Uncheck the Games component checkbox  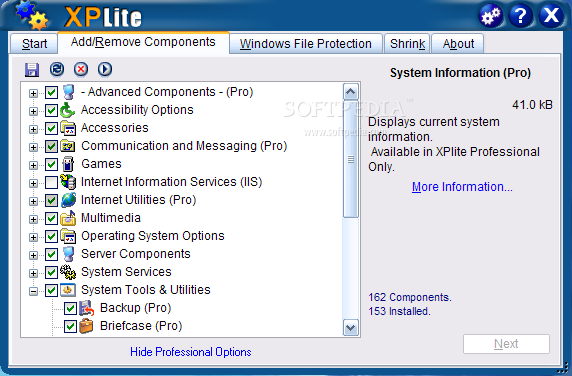point(51,164)
